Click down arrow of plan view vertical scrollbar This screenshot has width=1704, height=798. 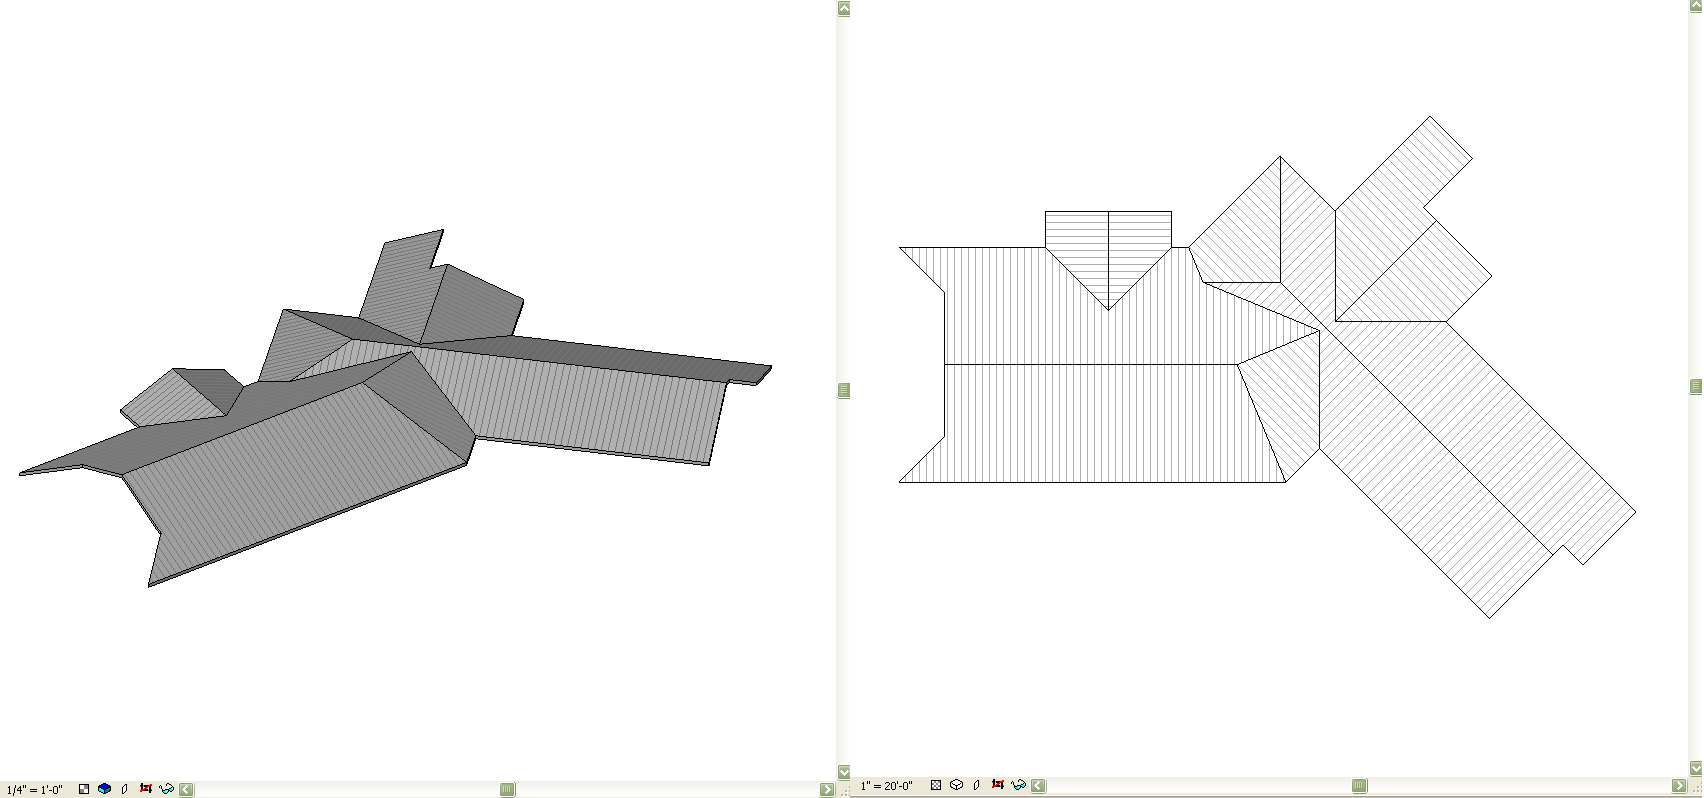click(1696, 768)
